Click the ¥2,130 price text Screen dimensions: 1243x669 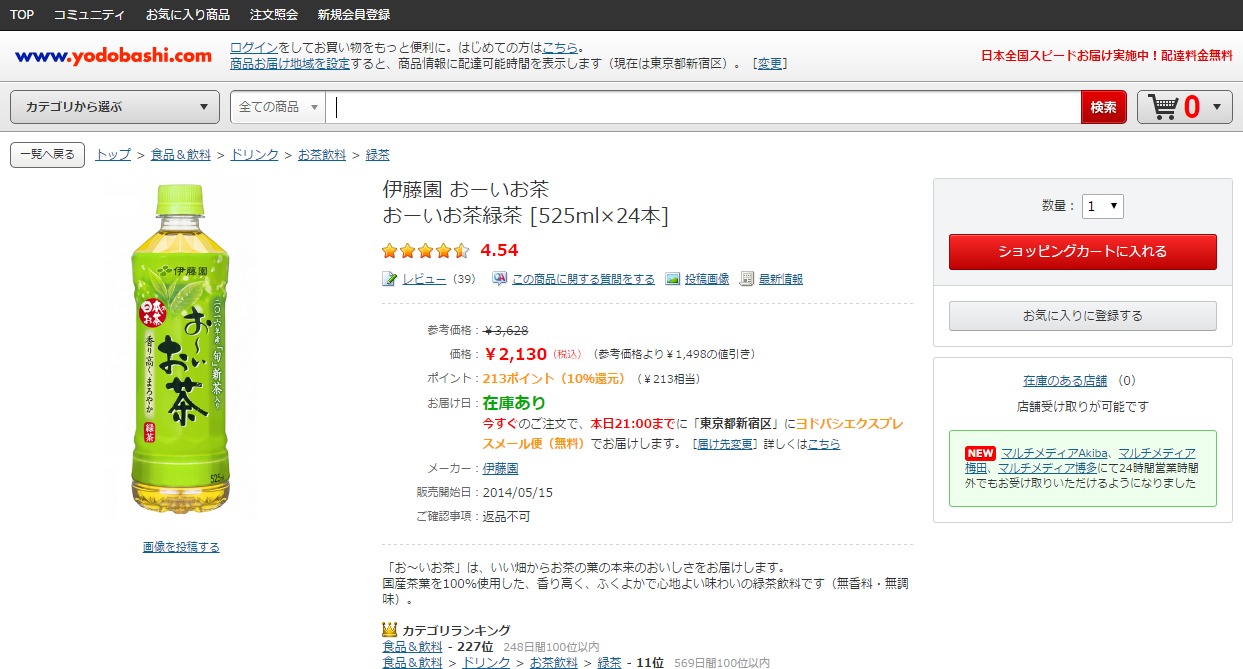click(516, 353)
